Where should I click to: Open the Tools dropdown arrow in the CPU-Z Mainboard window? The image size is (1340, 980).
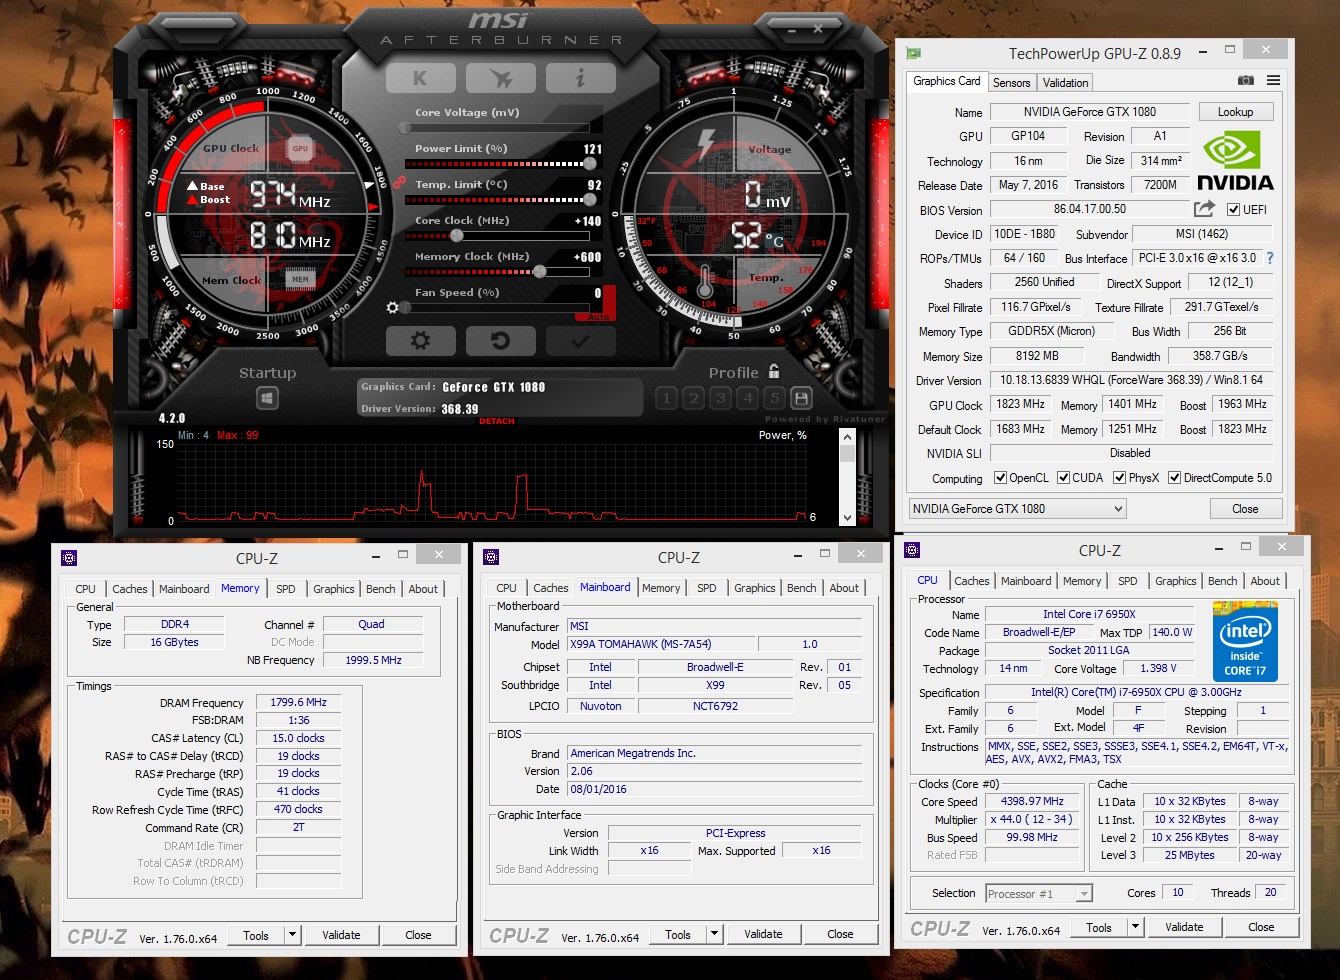coord(714,934)
